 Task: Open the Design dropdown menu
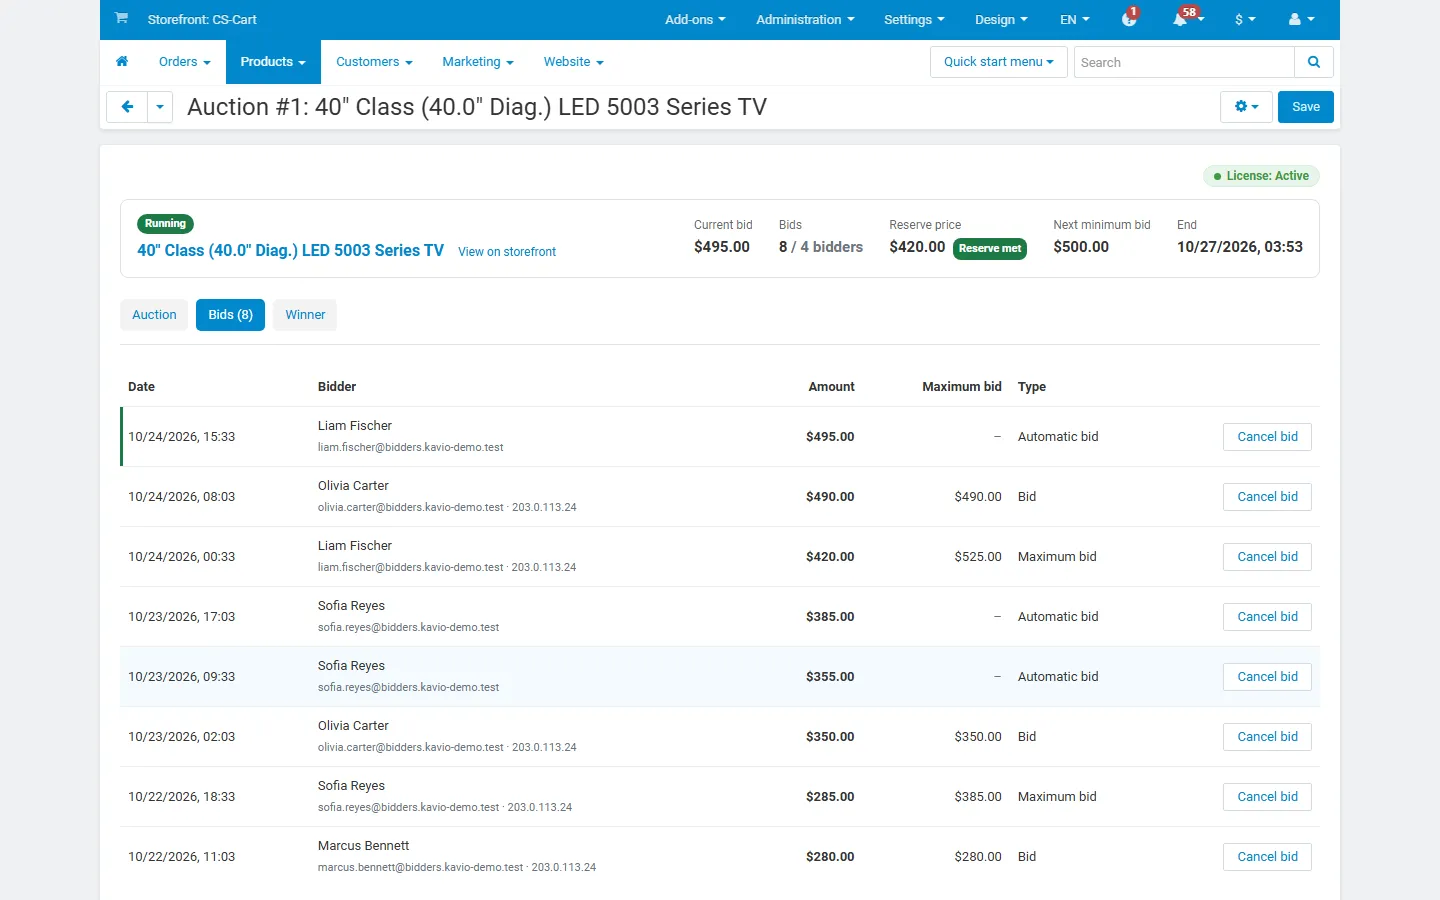[x=1001, y=19]
